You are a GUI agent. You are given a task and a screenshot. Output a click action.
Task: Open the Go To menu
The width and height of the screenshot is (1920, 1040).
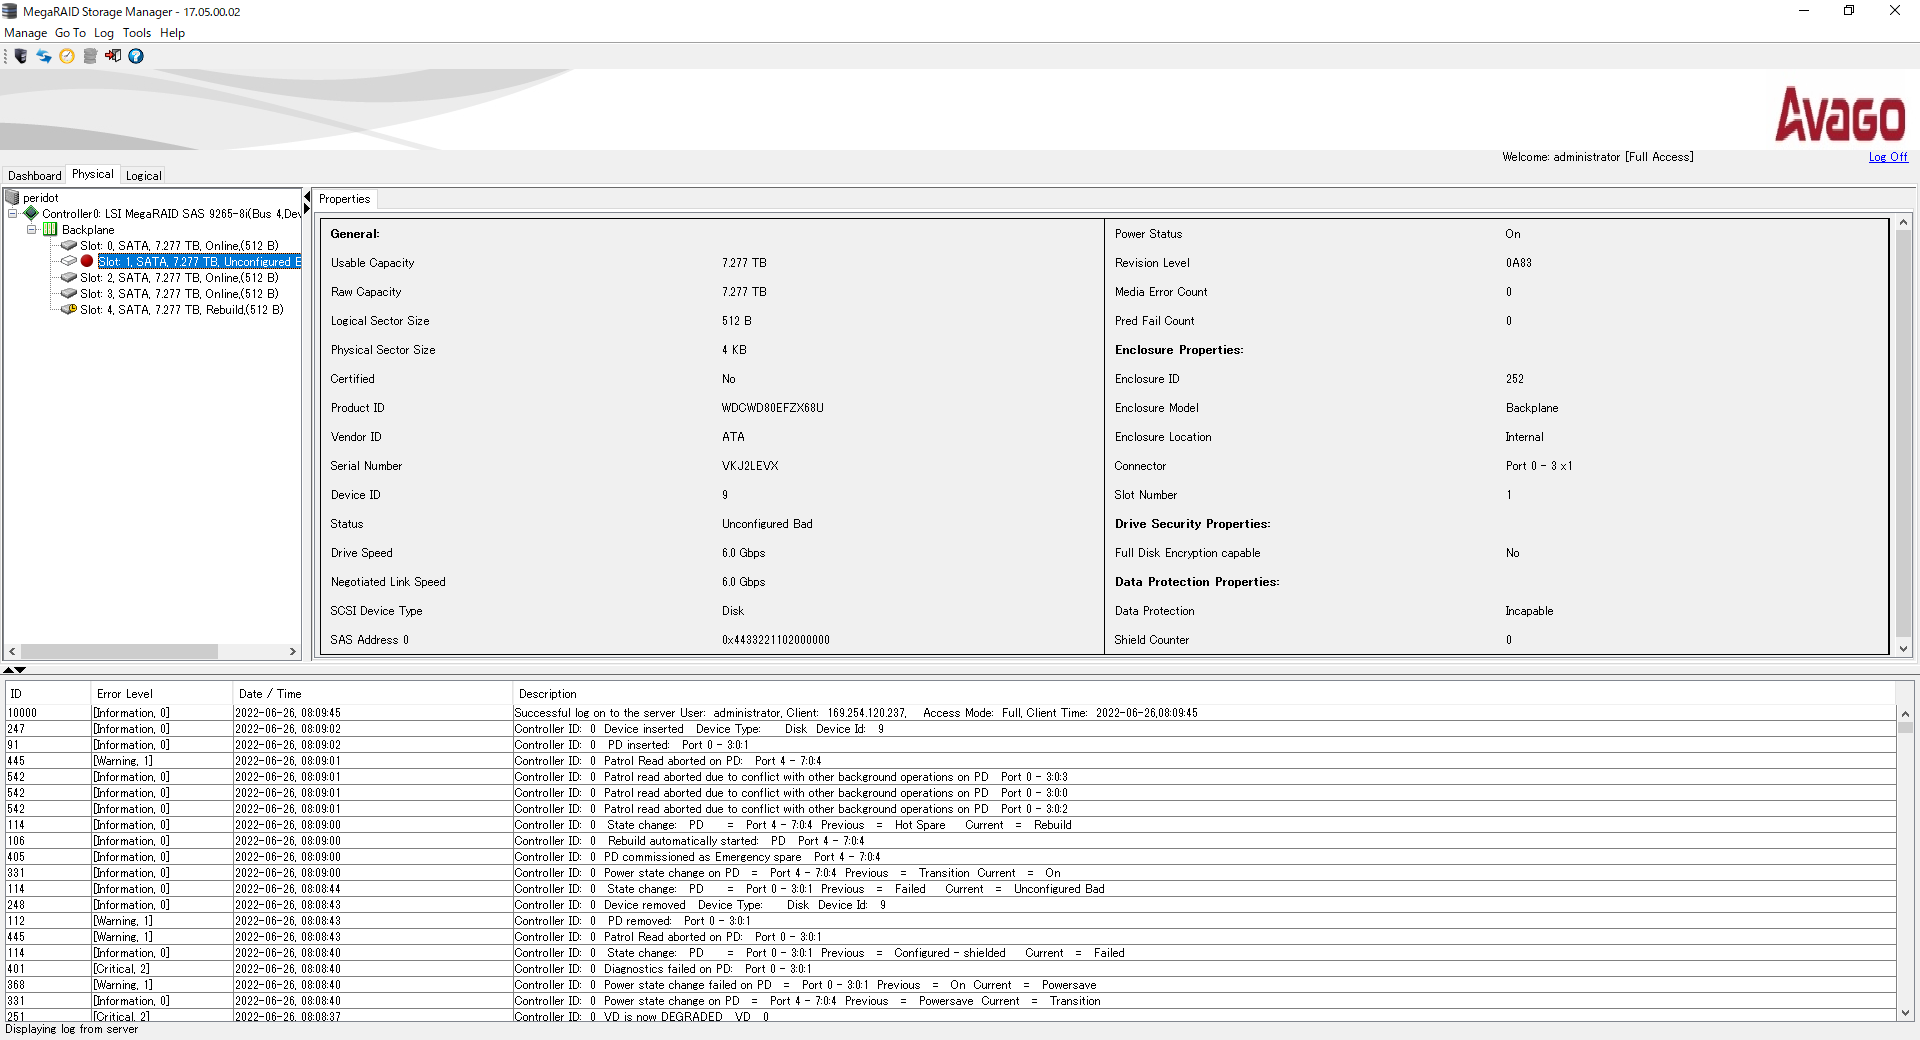[70, 33]
